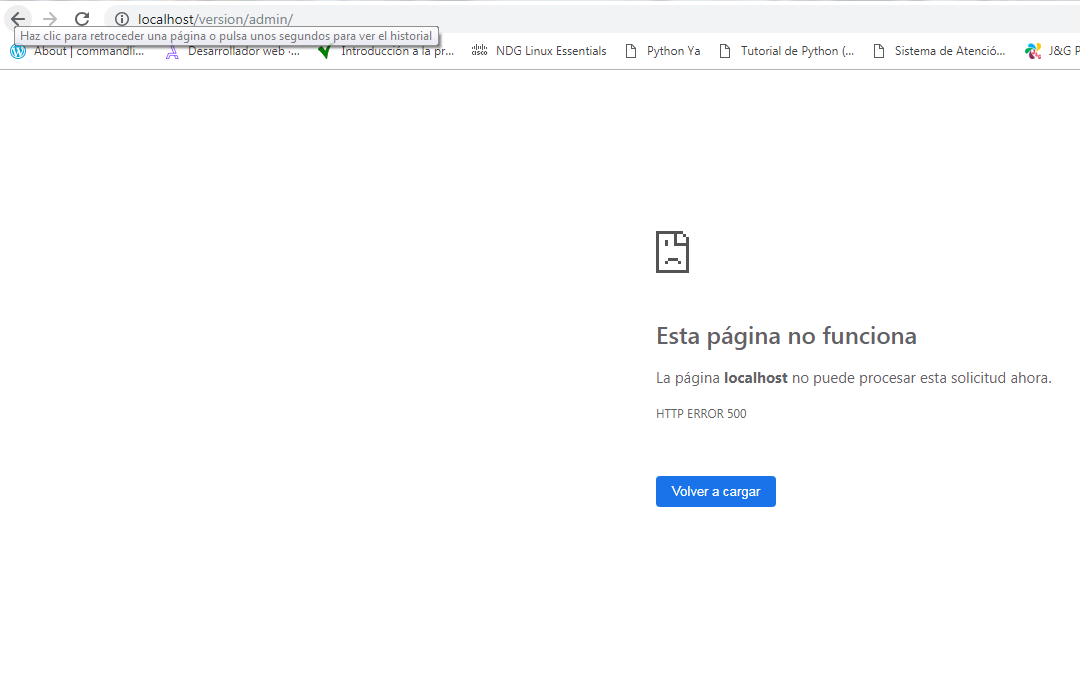Open the About | commandli... bookmark
The width and height of the screenshot is (1080, 682).
[78, 51]
